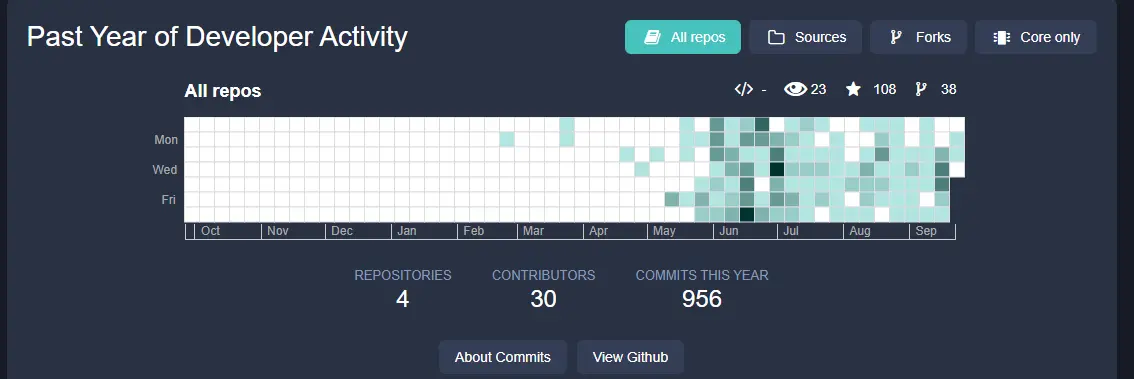Click the Mon row label
Screen dimensions: 1134x379
(x=166, y=140)
